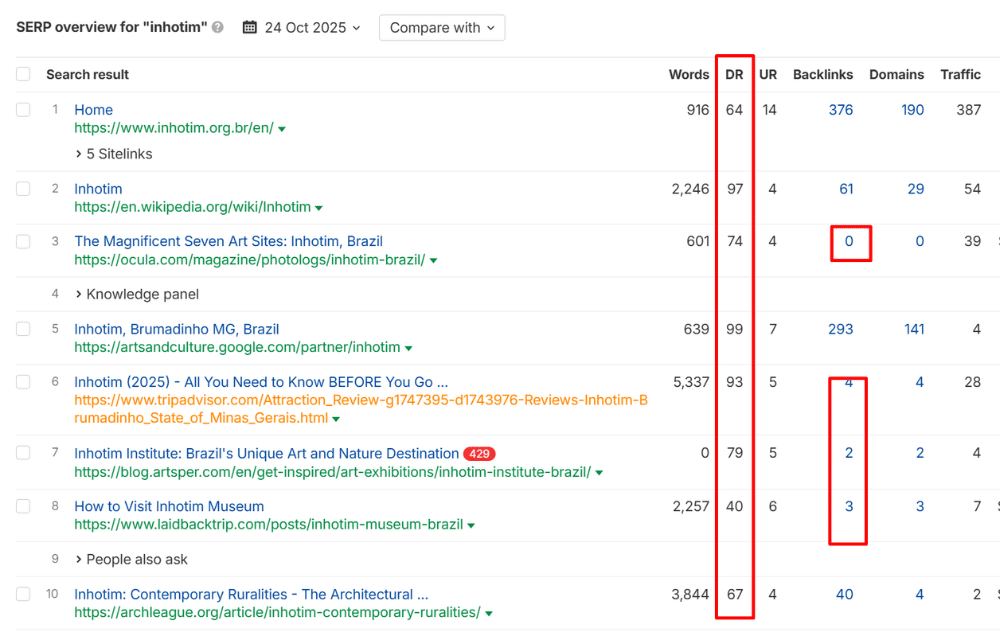1000x640 pixels.
Task: Open Inhotim (2025) All You Need to Know link
Action: click(x=261, y=382)
